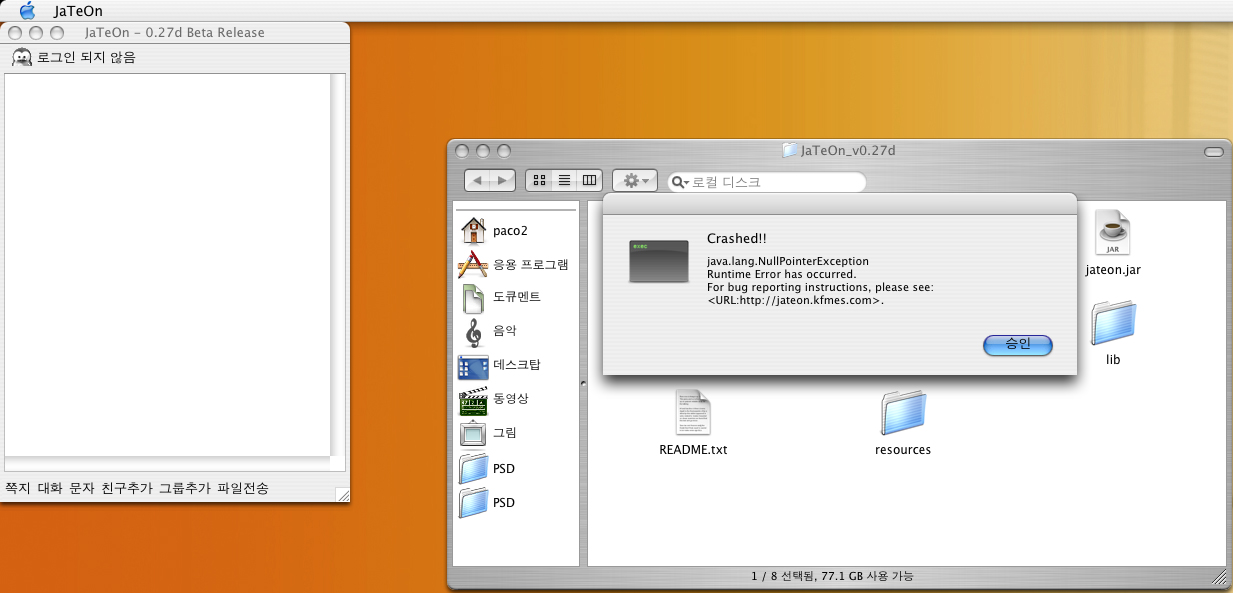Click the JaTeOn - 0.27d Beta Release title
Viewport: 1233px width, 593px height.
pyautogui.click(x=175, y=33)
